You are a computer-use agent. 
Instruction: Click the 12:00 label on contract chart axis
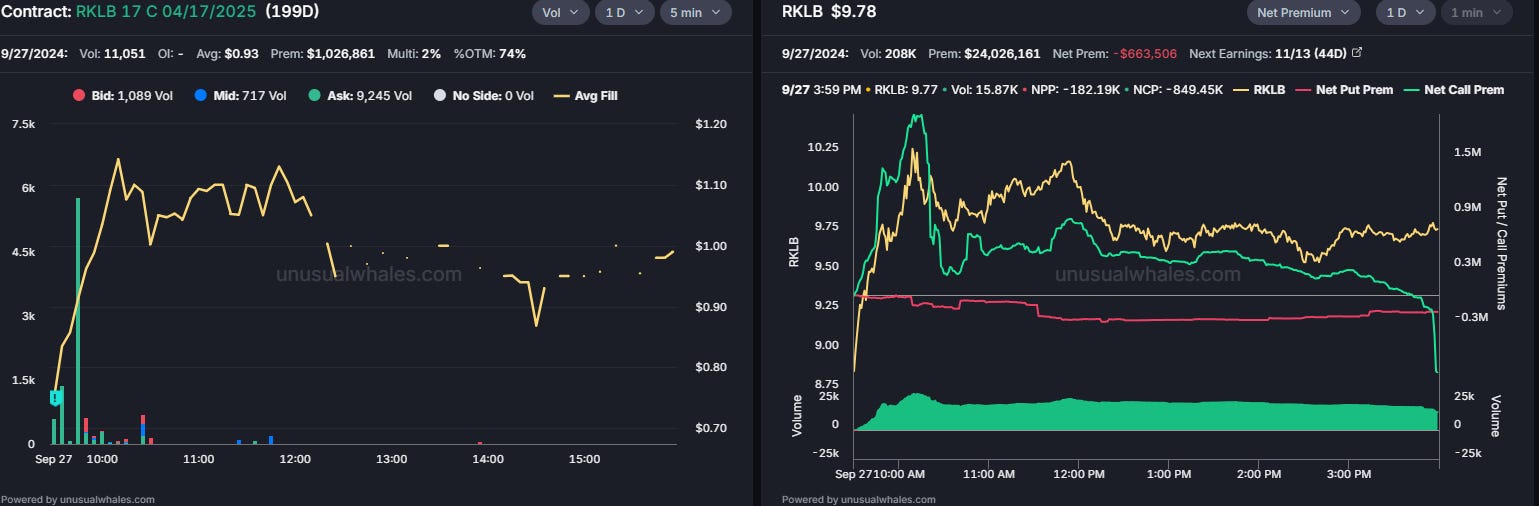pyautogui.click(x=295, y=459)
